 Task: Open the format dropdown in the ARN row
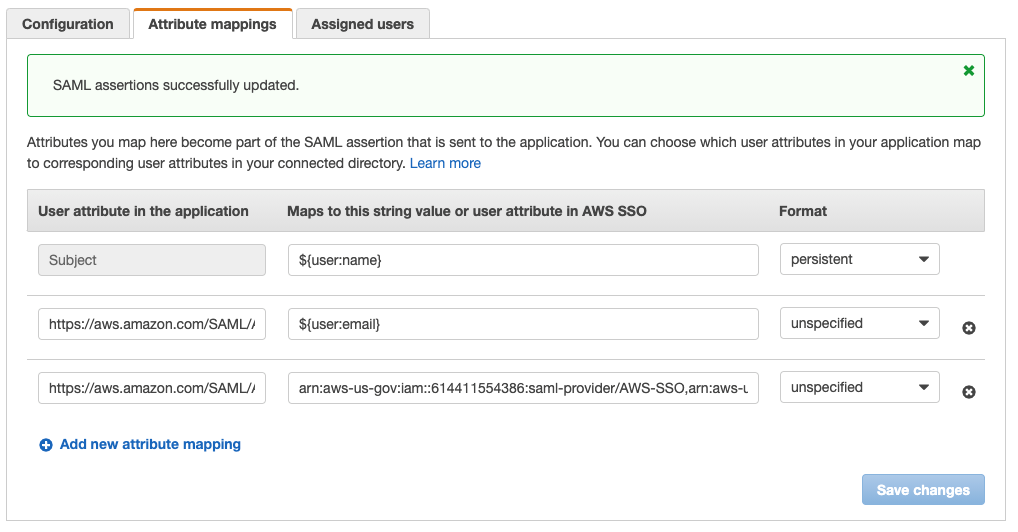859,388
